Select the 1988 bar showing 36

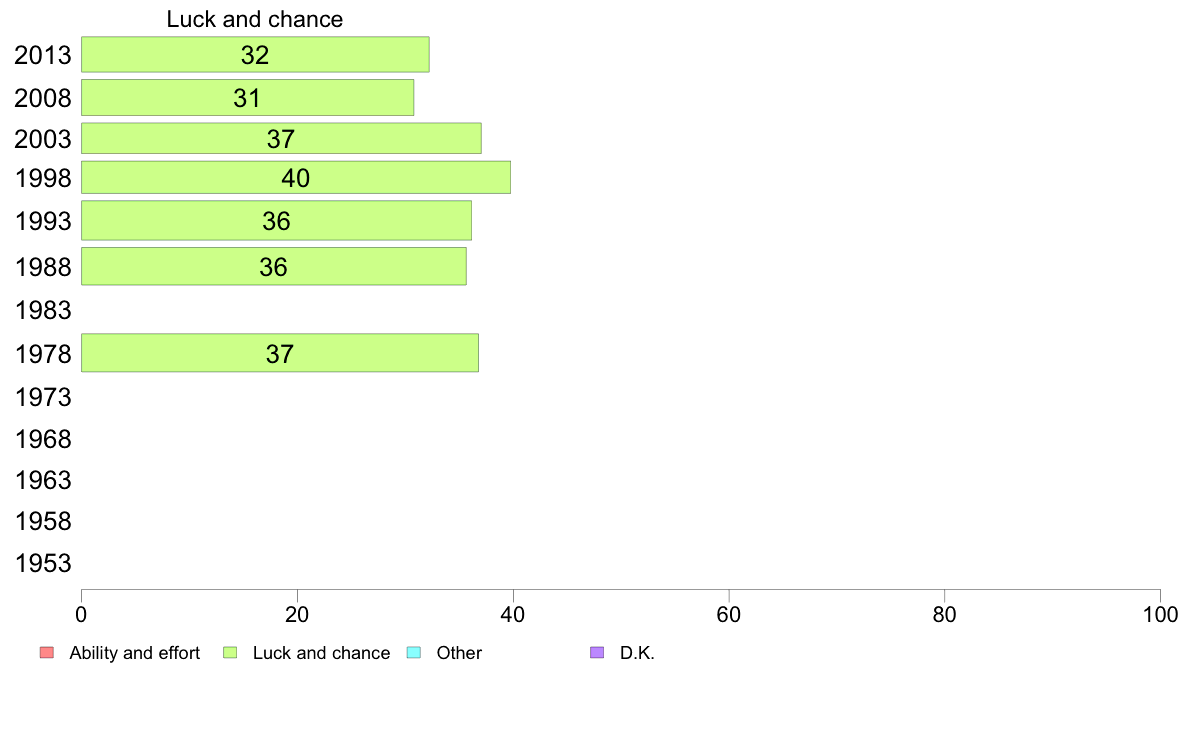pyautogui.click(x=274, y=267)
